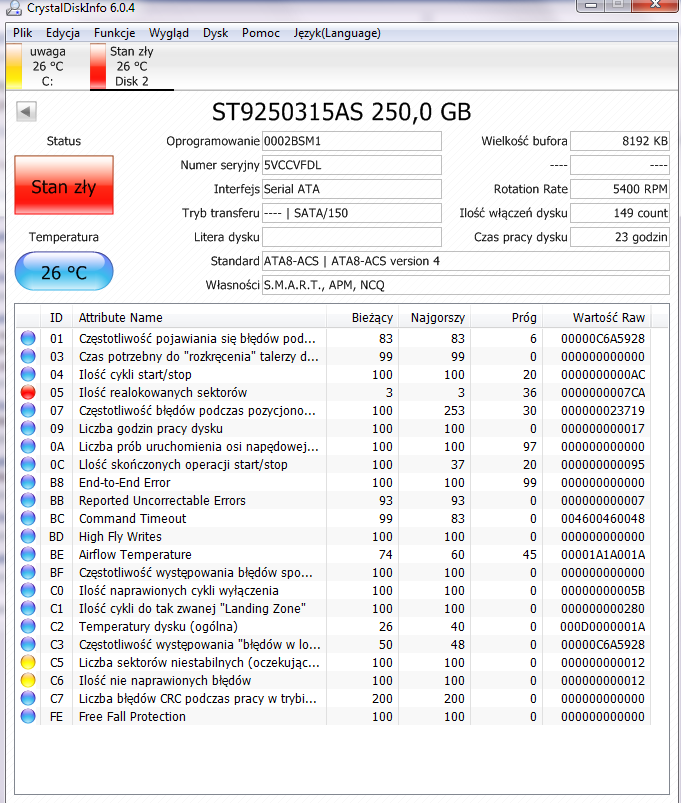
Task: Click blue status dot for attribute 0C
Action: click(x=28, y=464)
